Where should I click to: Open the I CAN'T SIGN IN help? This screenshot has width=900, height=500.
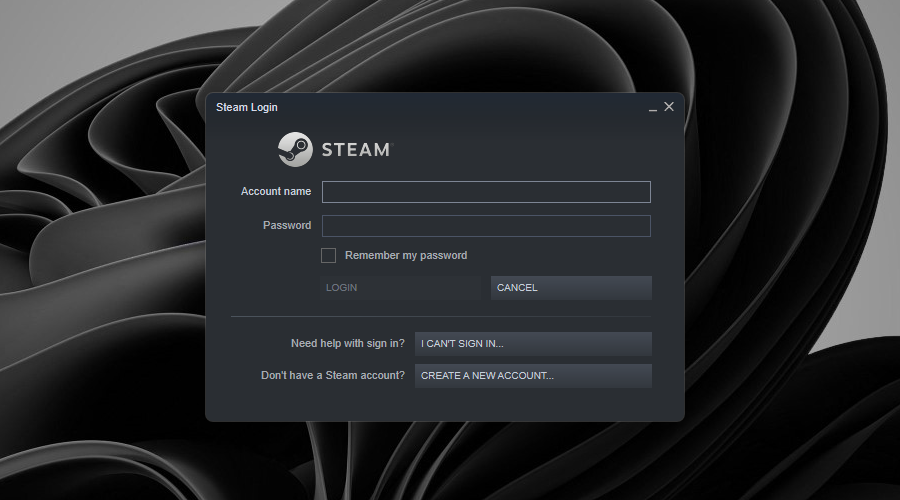pos(533,343)
